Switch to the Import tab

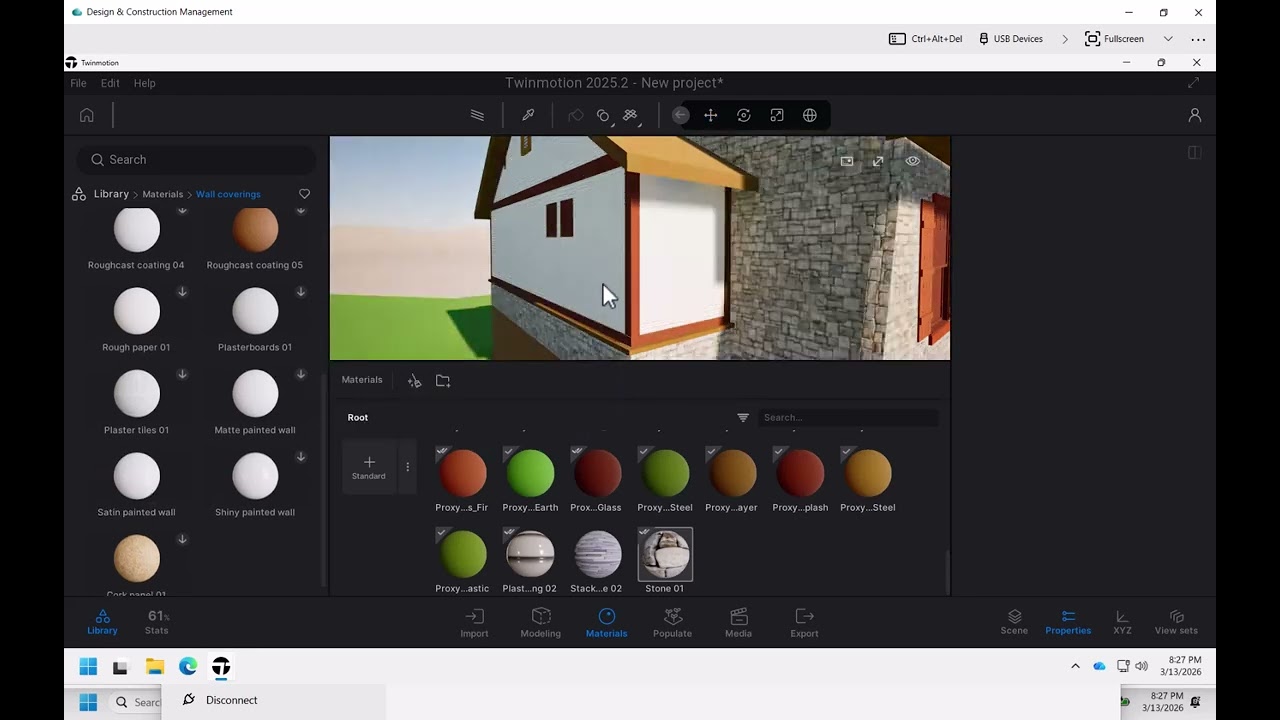tap(474, 622)
